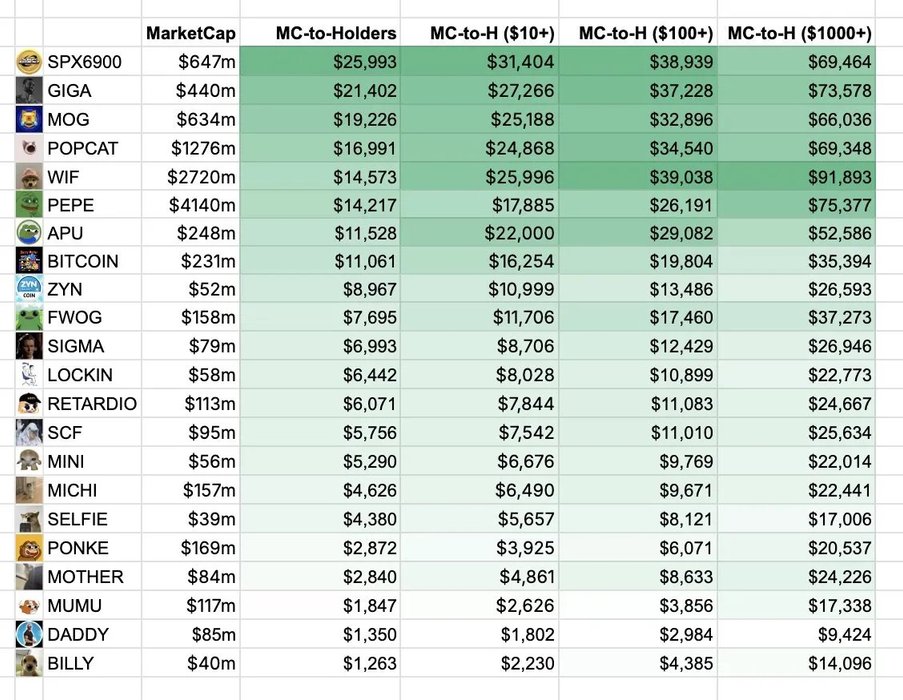Click the MOG cat icon
Image resolution: width=903 pixels, height=700 pixels.
(x=29, y=119)
